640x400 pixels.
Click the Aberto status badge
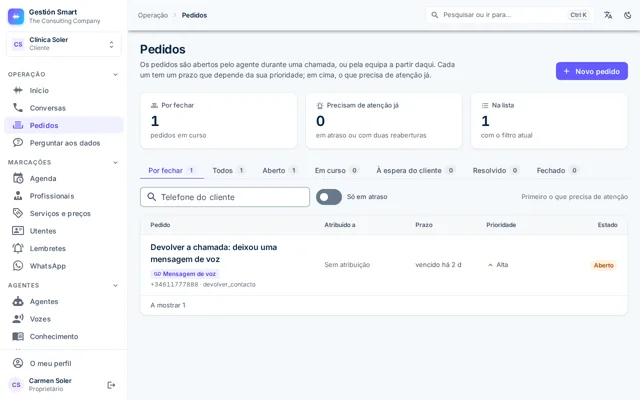[603, 265]
